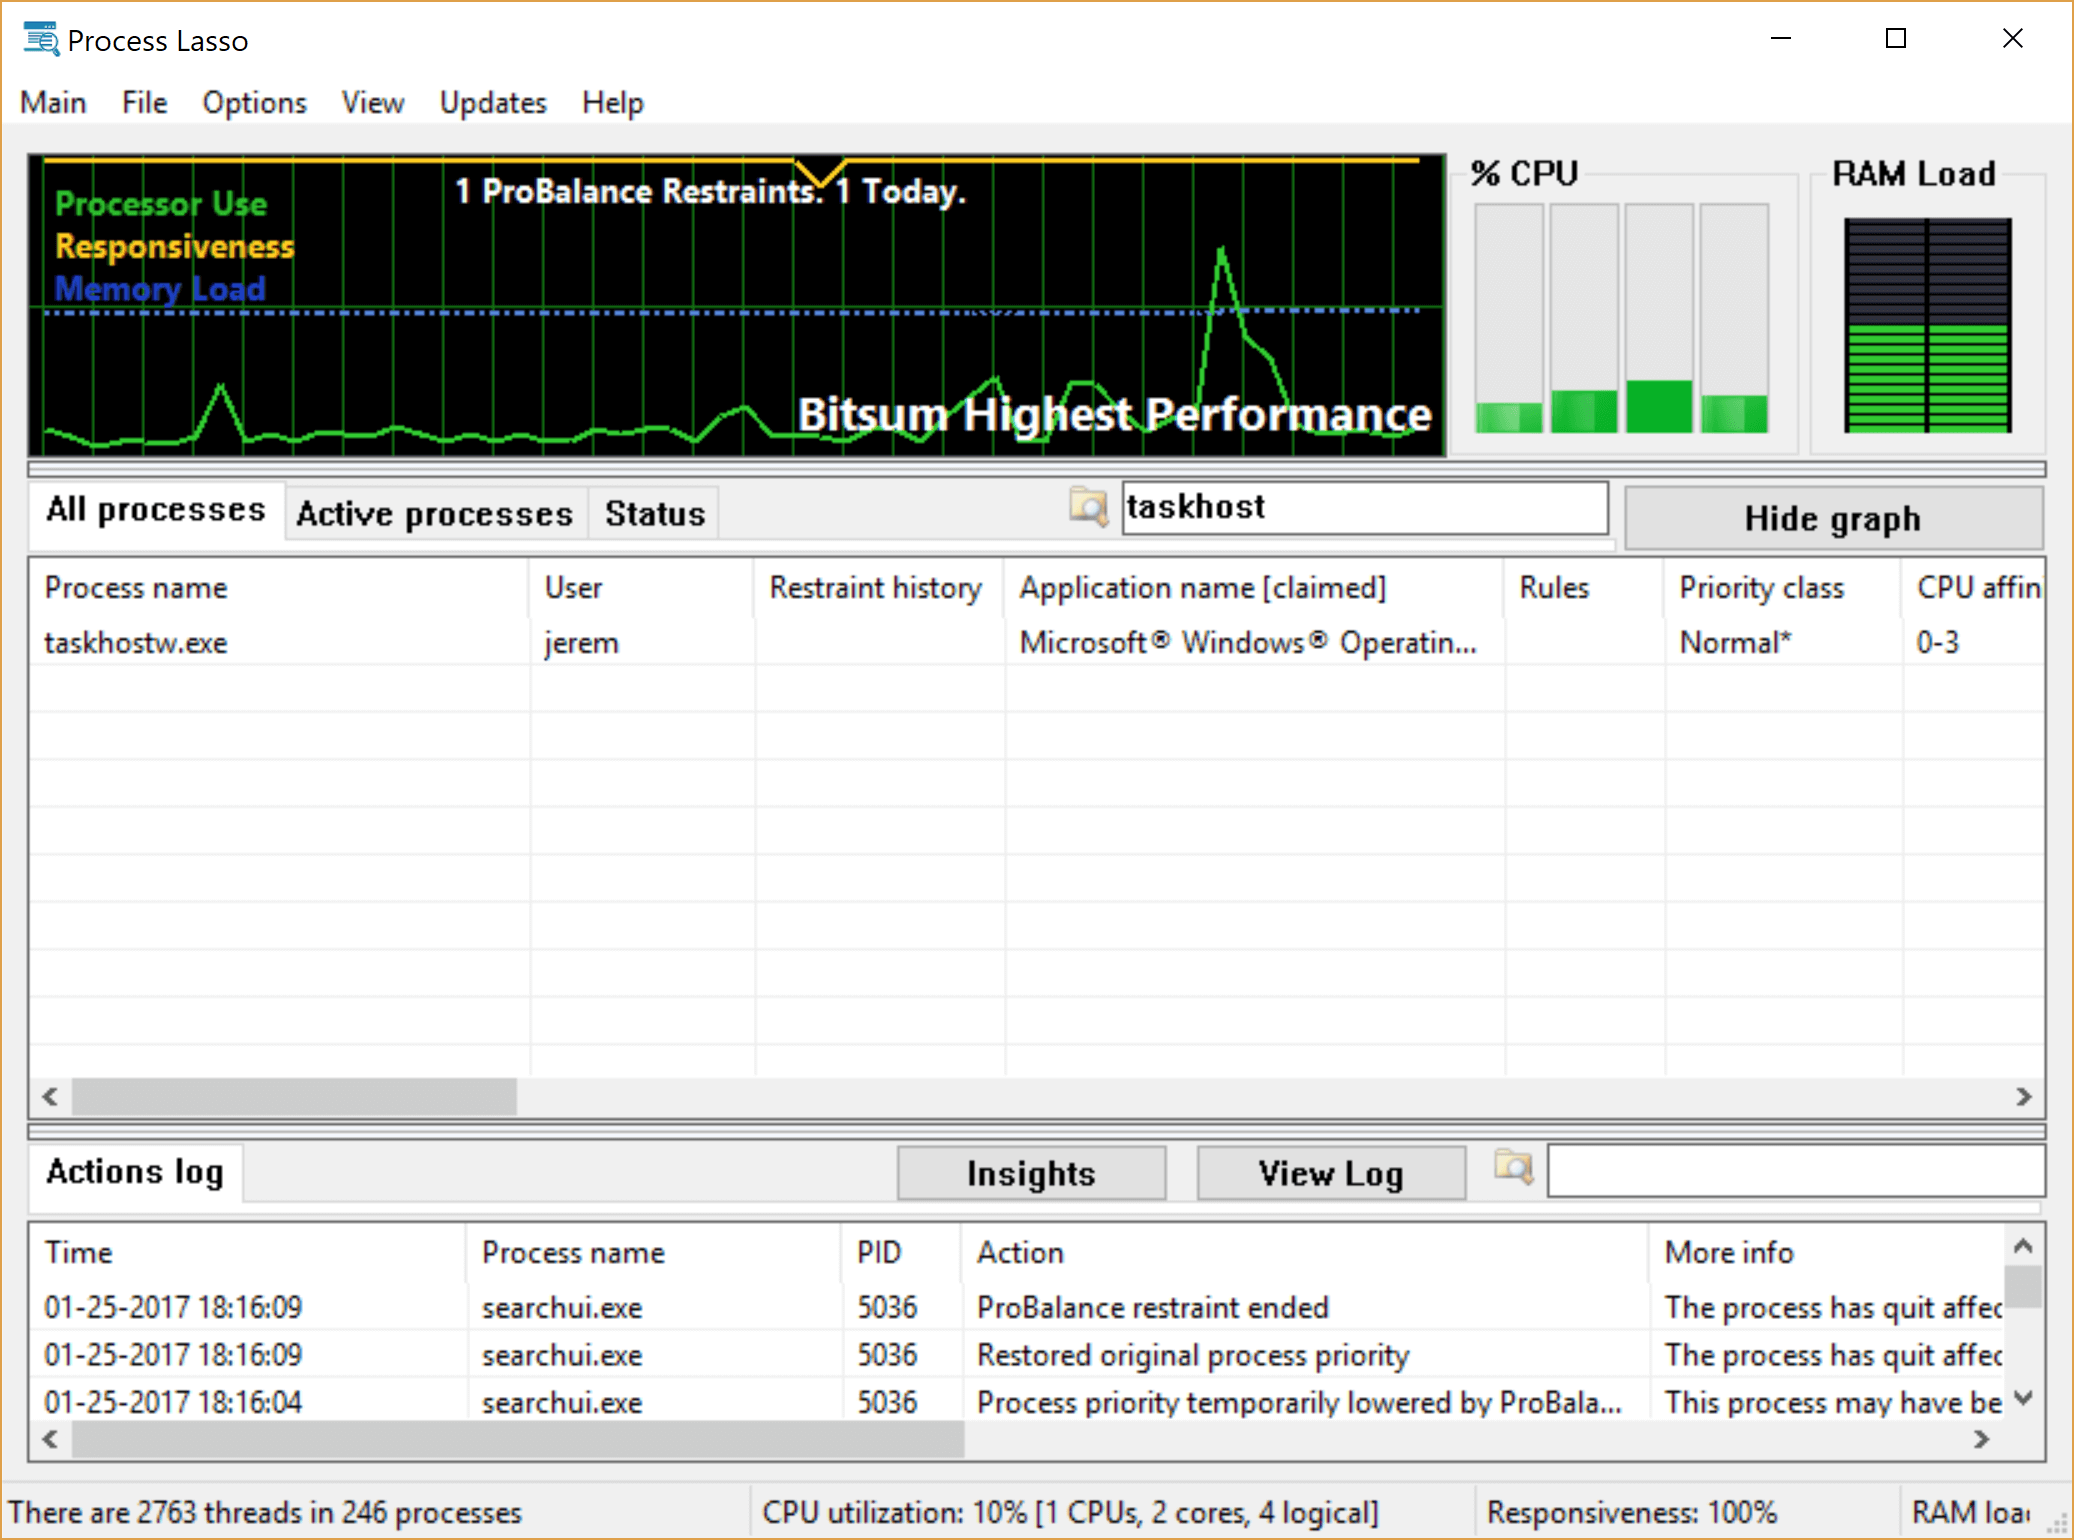Screen dimensions: 2074x1540
Task: Click the threads and processes status bar text
Action: click(x=265, y=1512)
